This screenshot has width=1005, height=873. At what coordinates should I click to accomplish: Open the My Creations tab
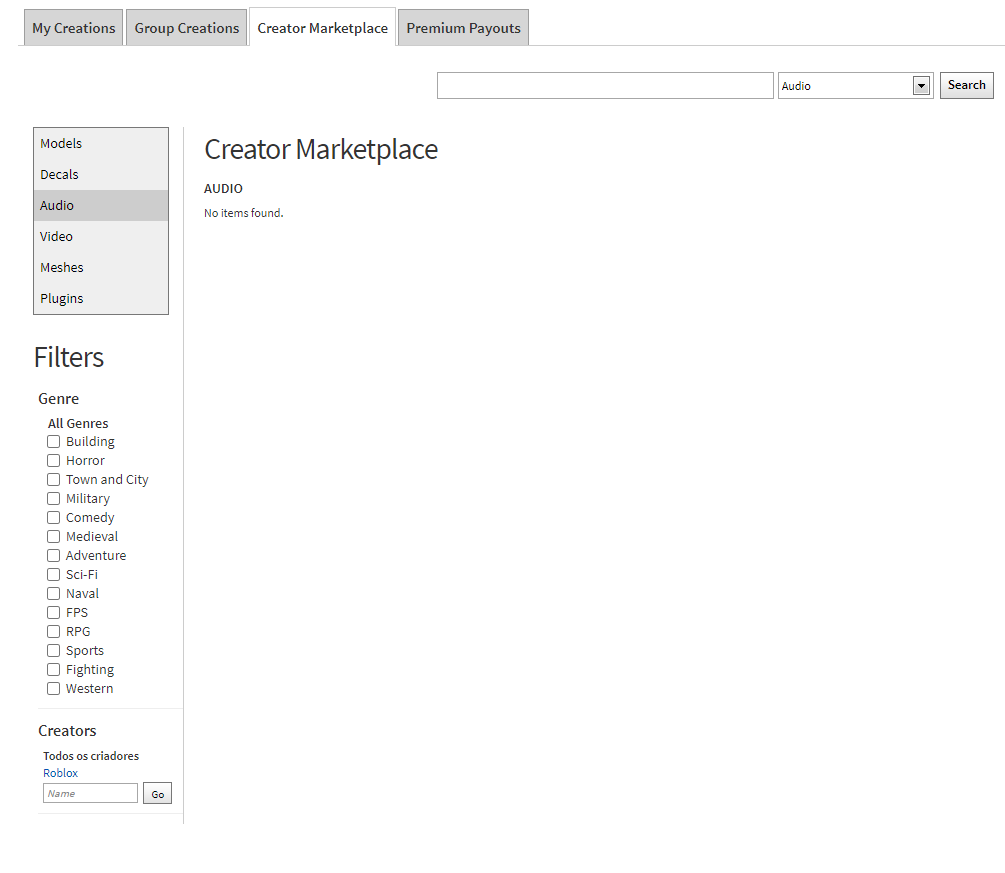(x=73, y=28)
